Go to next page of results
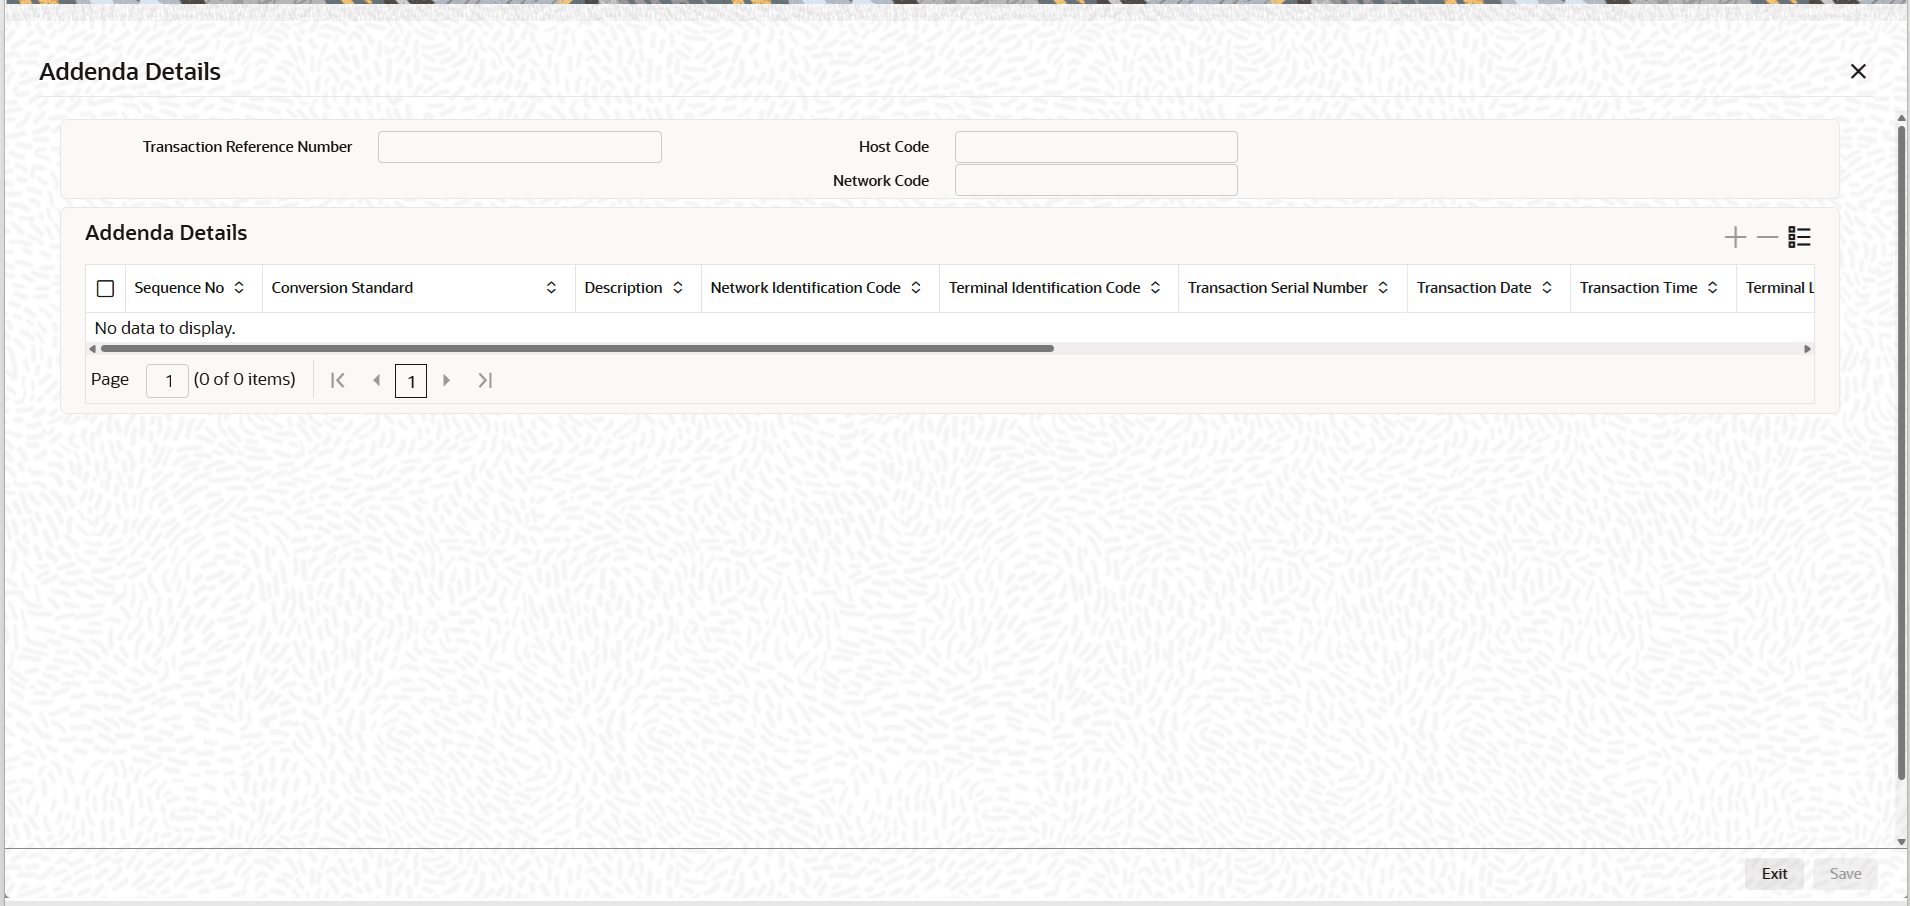 point(446,380)
